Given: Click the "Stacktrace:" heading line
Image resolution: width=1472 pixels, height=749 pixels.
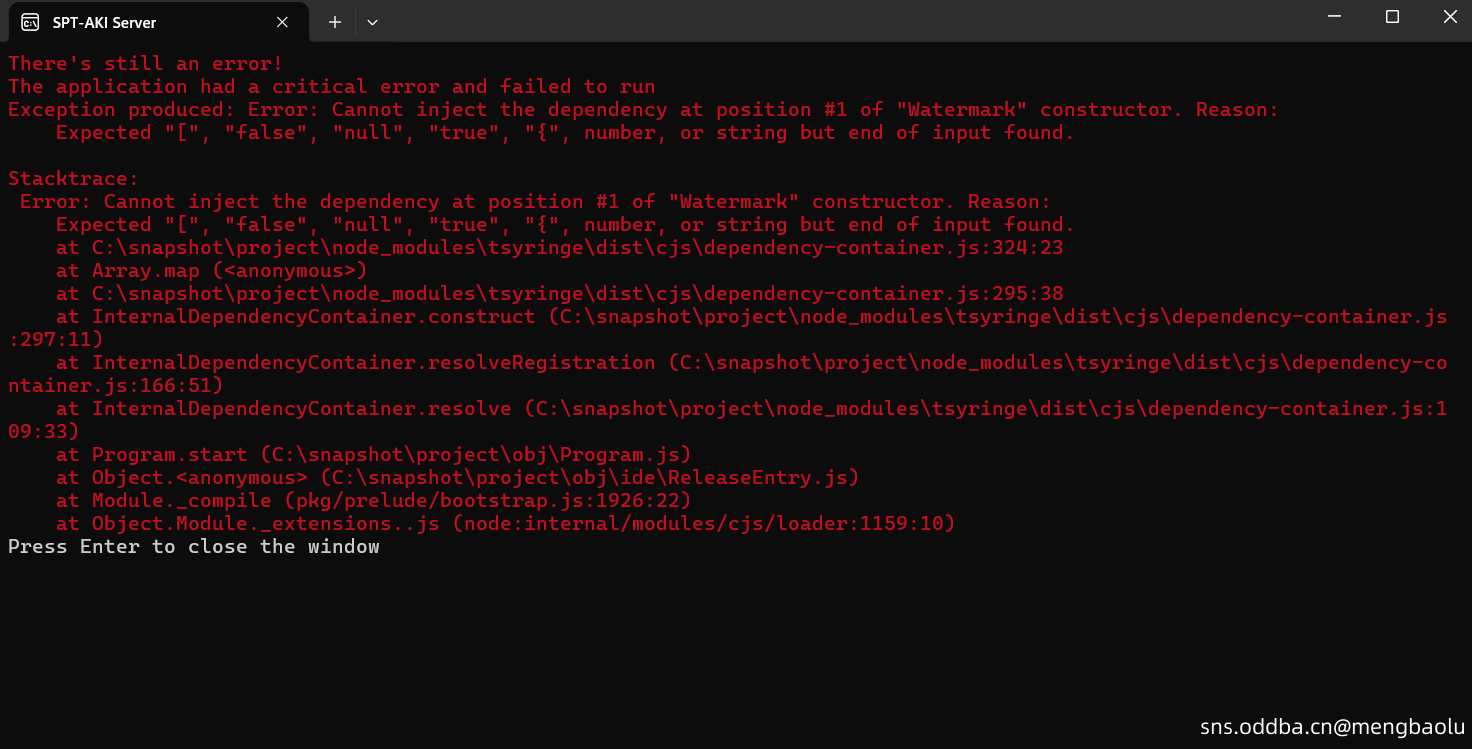Looking at the screenshot, I should (x=73, y=178).
